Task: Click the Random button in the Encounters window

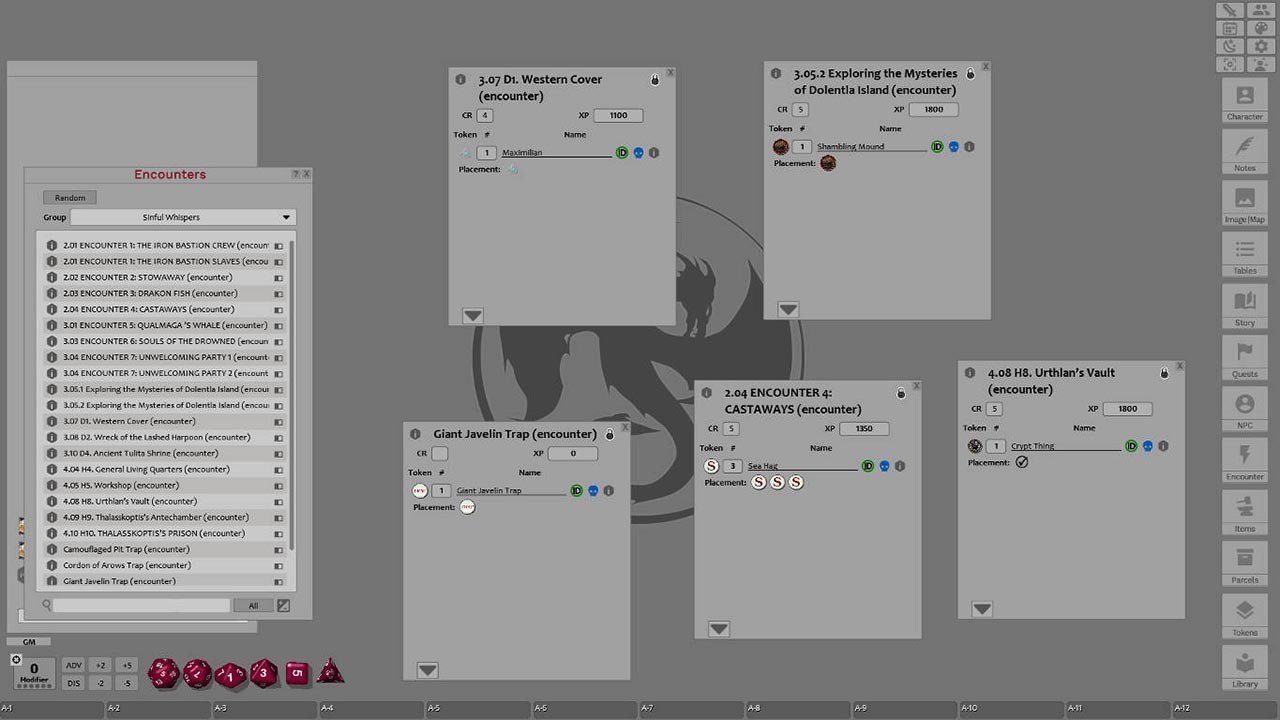Action: point(69,197)
